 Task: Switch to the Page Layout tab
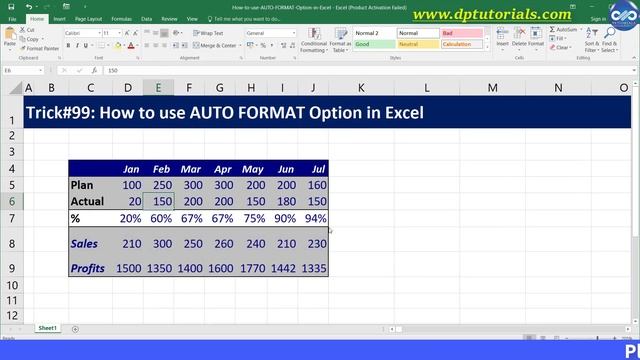[x=88, y=19]
